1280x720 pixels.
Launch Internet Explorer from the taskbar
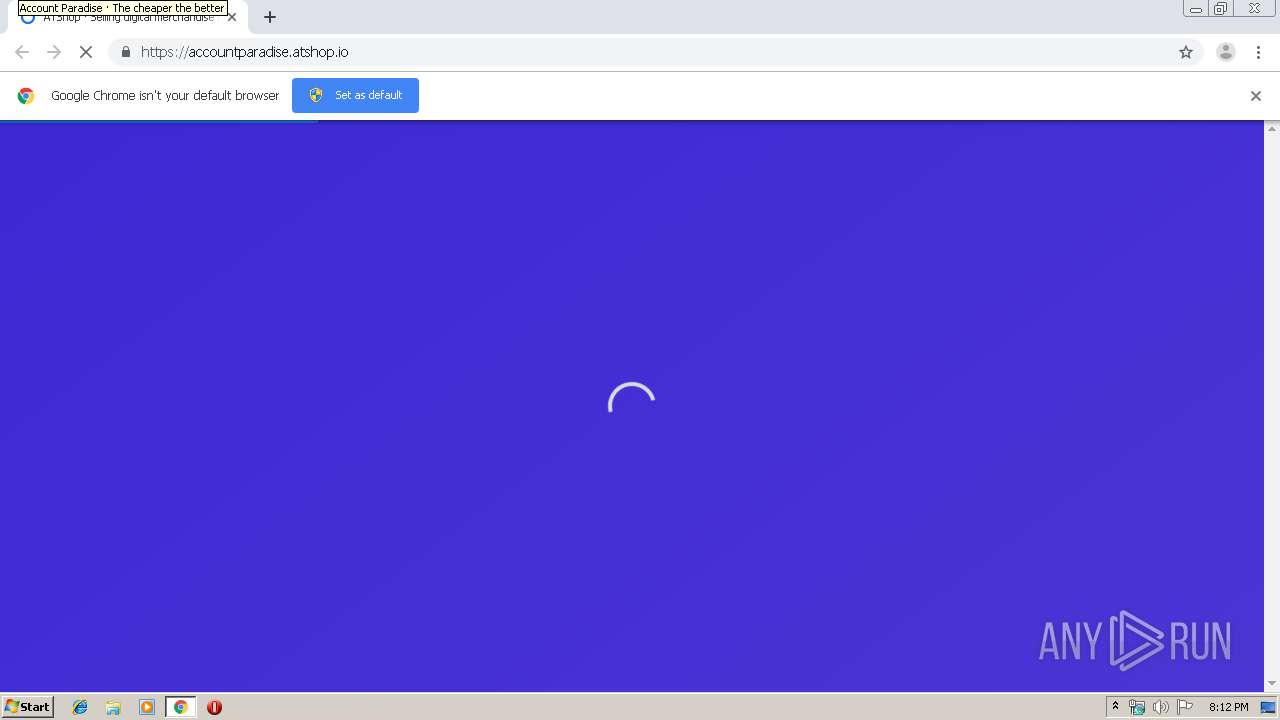click(x=80, y=707)
